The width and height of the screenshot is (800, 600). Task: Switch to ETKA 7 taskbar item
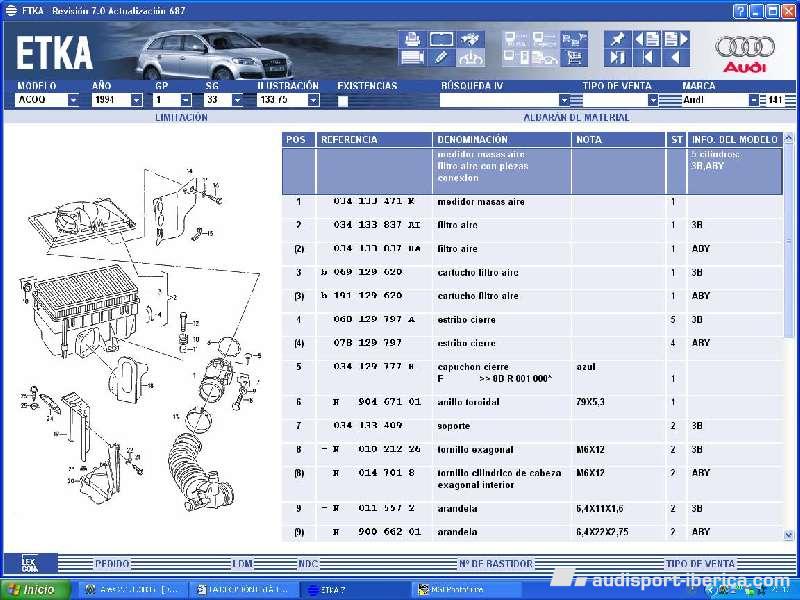tap(356, 590)
